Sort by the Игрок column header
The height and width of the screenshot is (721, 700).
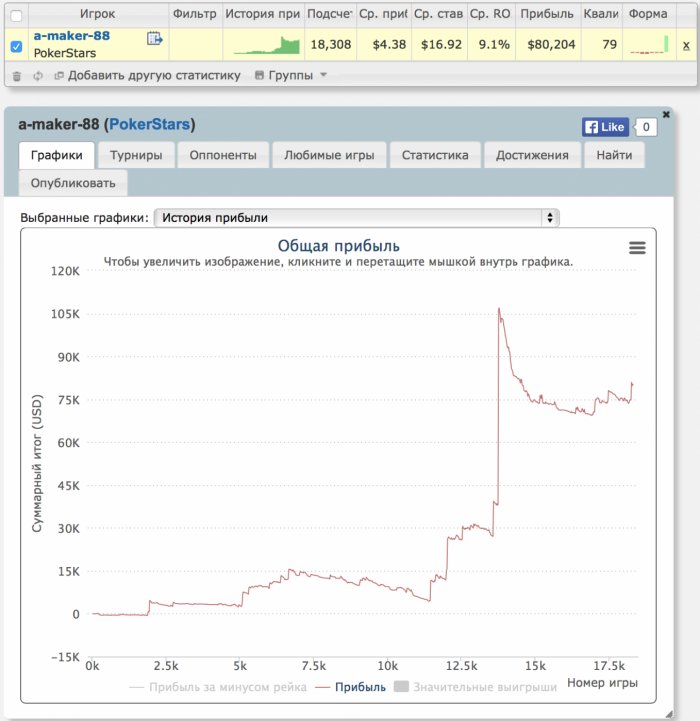(98, 14)
